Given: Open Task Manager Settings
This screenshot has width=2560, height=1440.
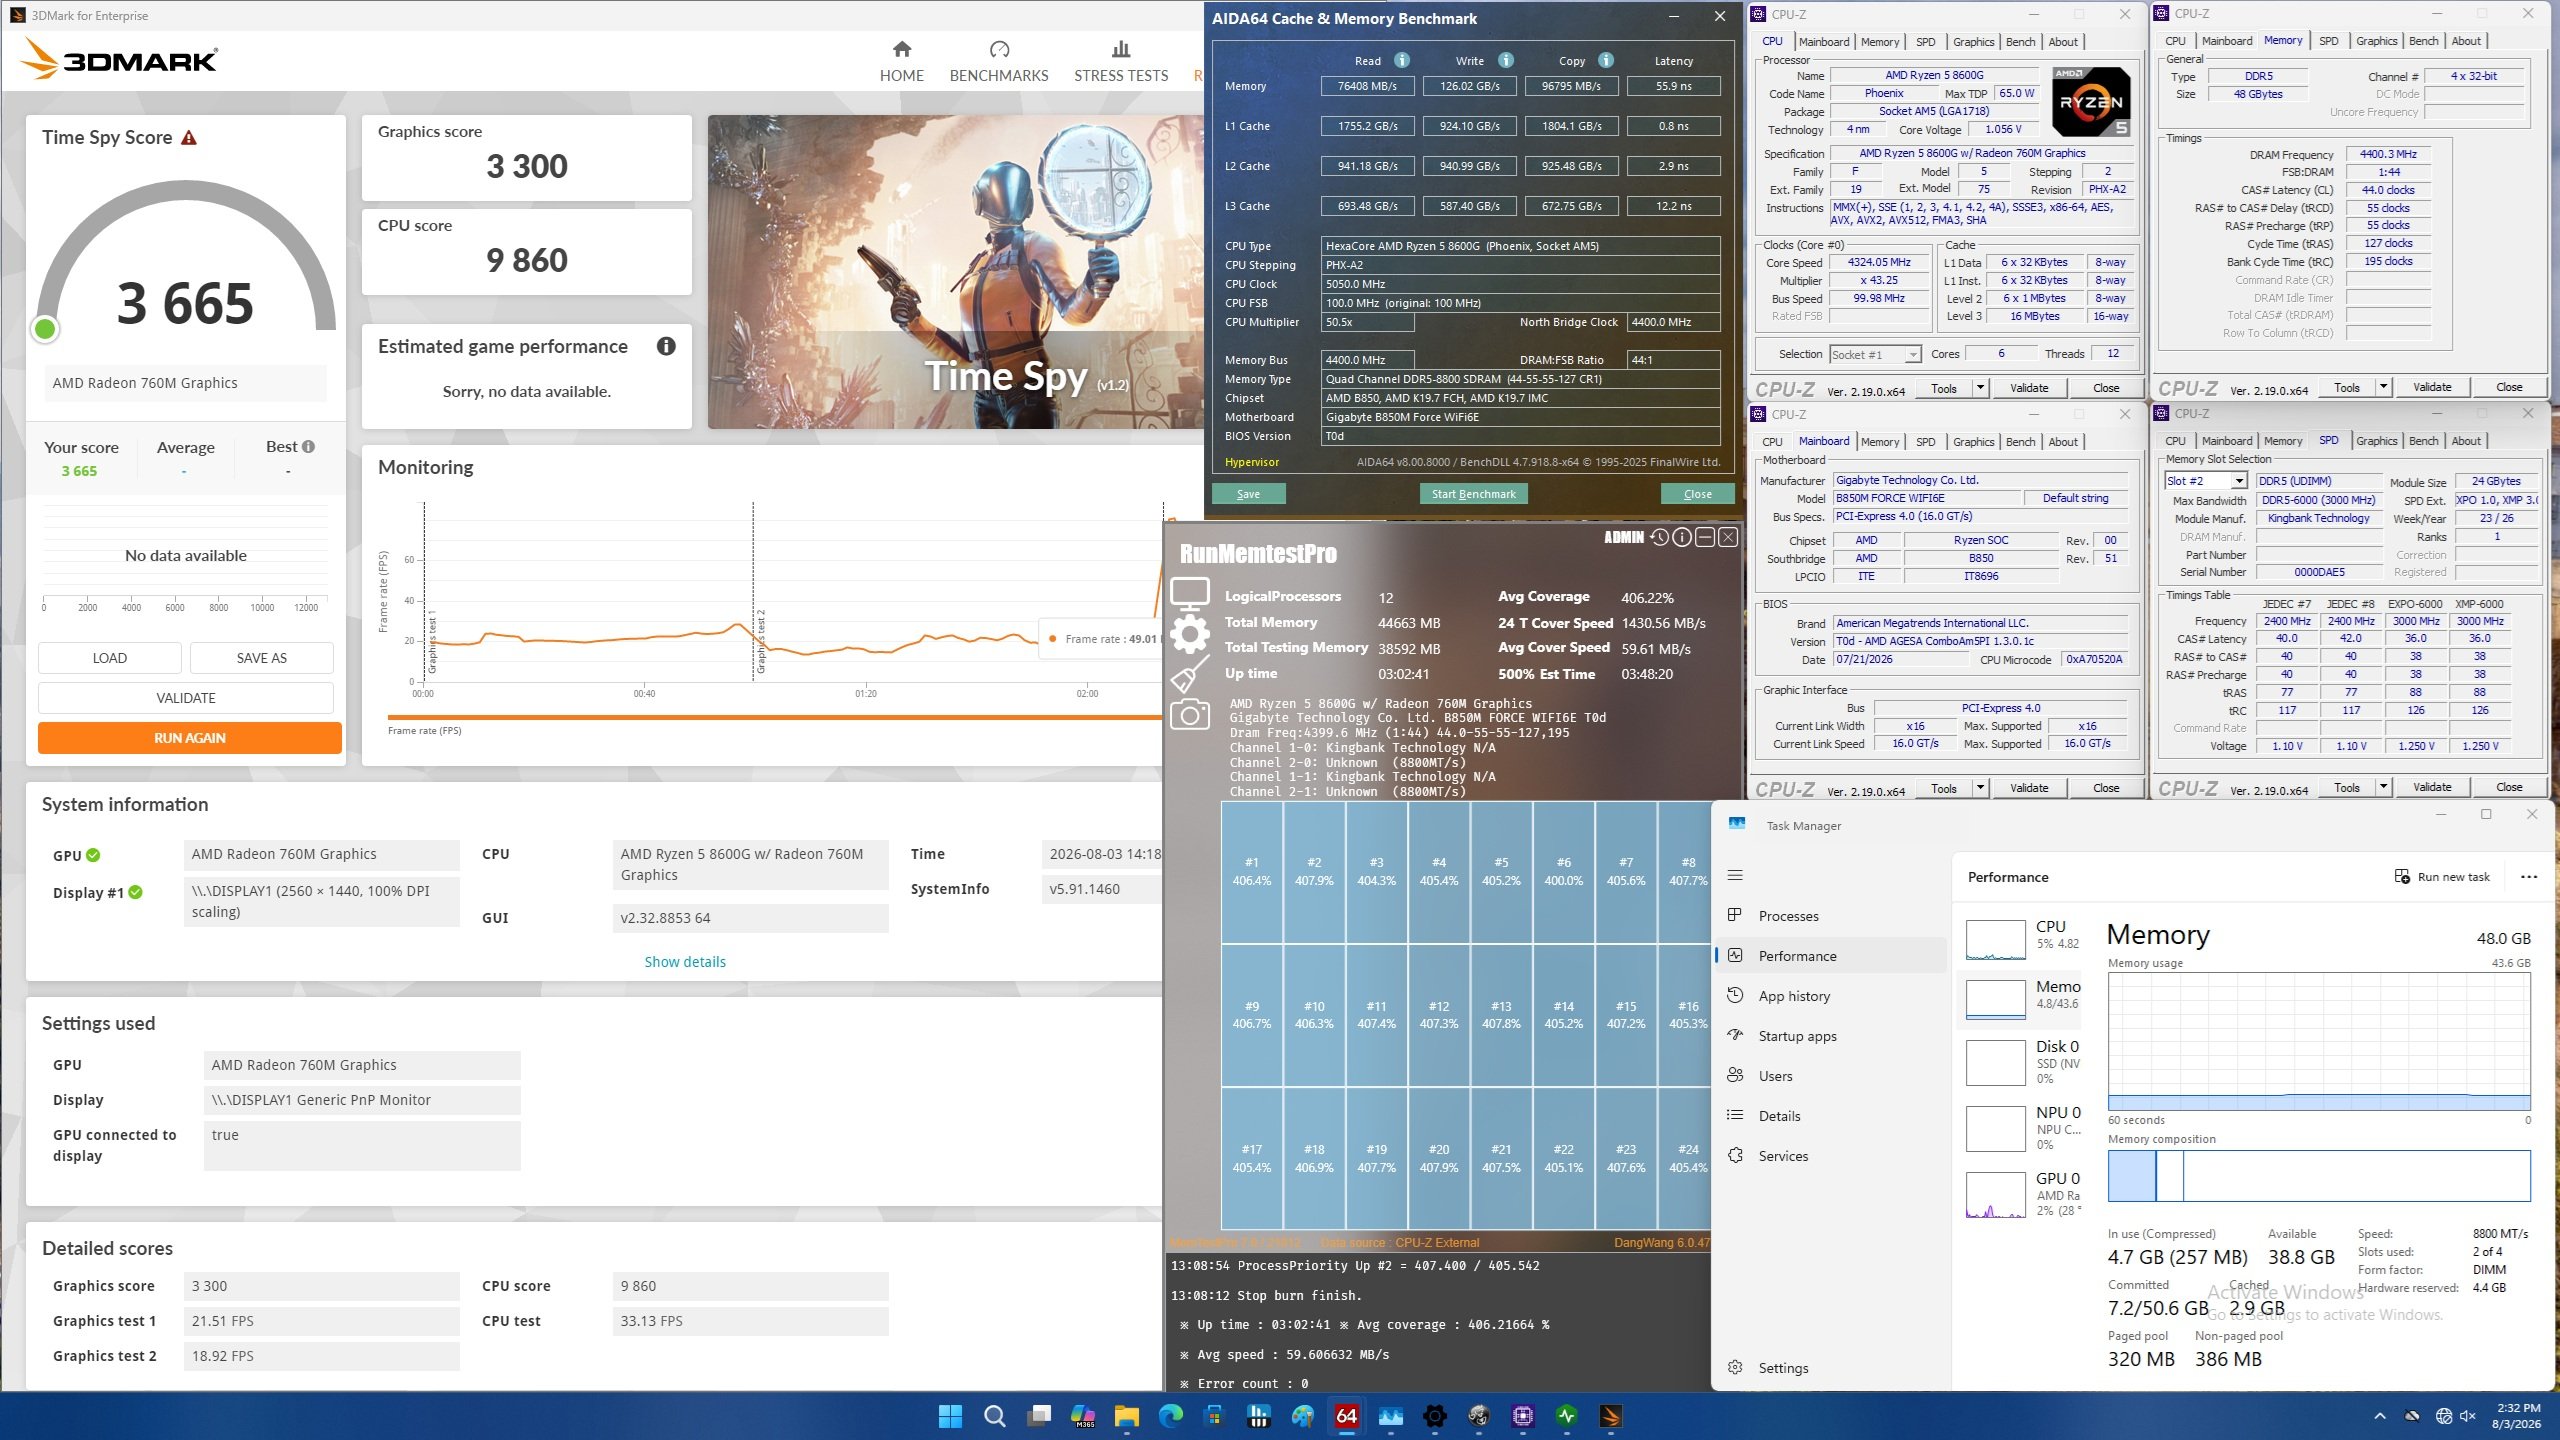Looking at the screenshot, I should [x=1830, y=1368].
